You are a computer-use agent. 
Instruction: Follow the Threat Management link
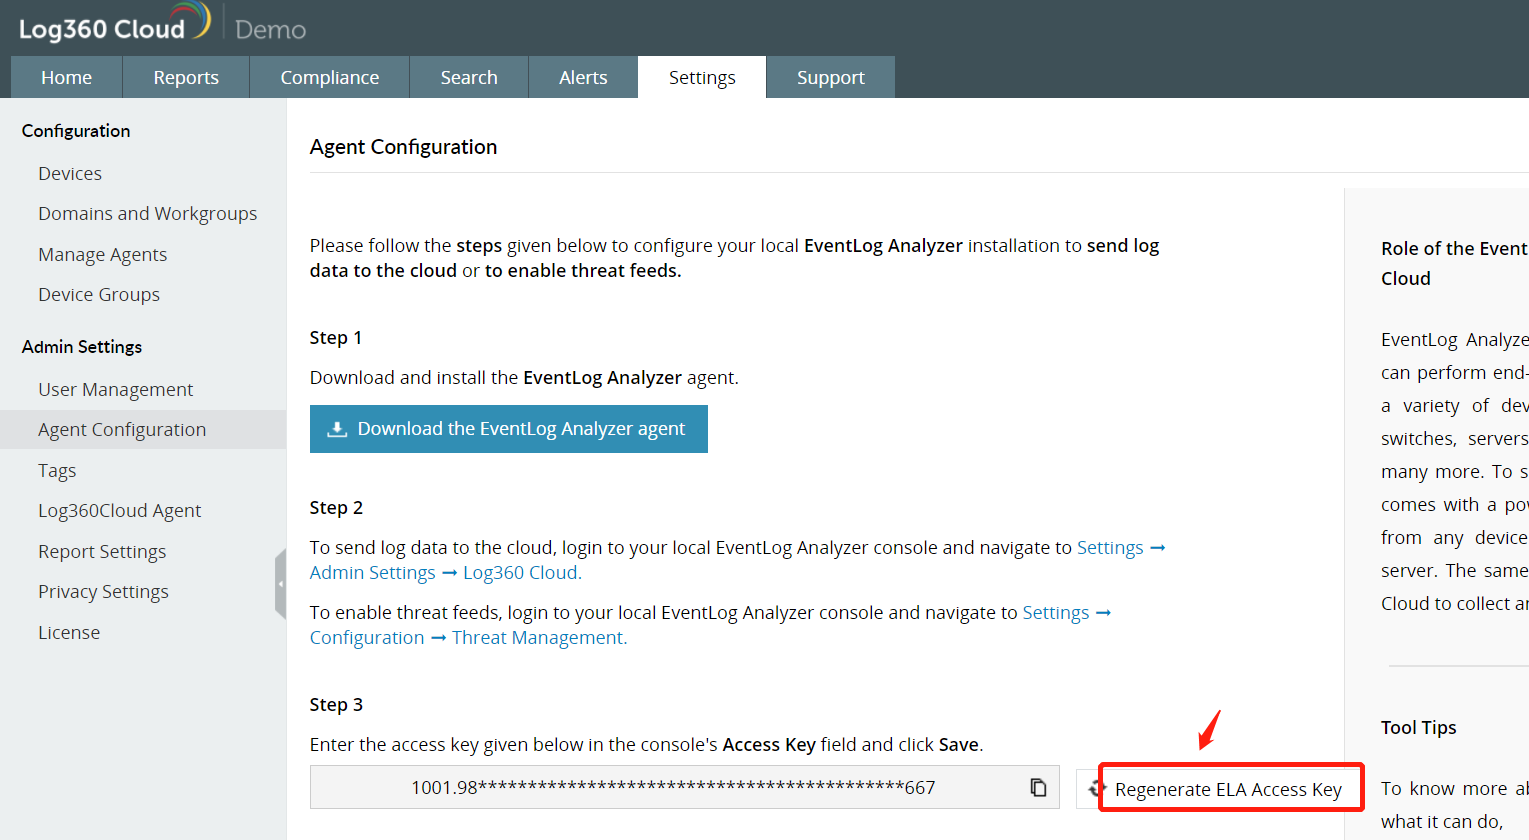point(538,637)
